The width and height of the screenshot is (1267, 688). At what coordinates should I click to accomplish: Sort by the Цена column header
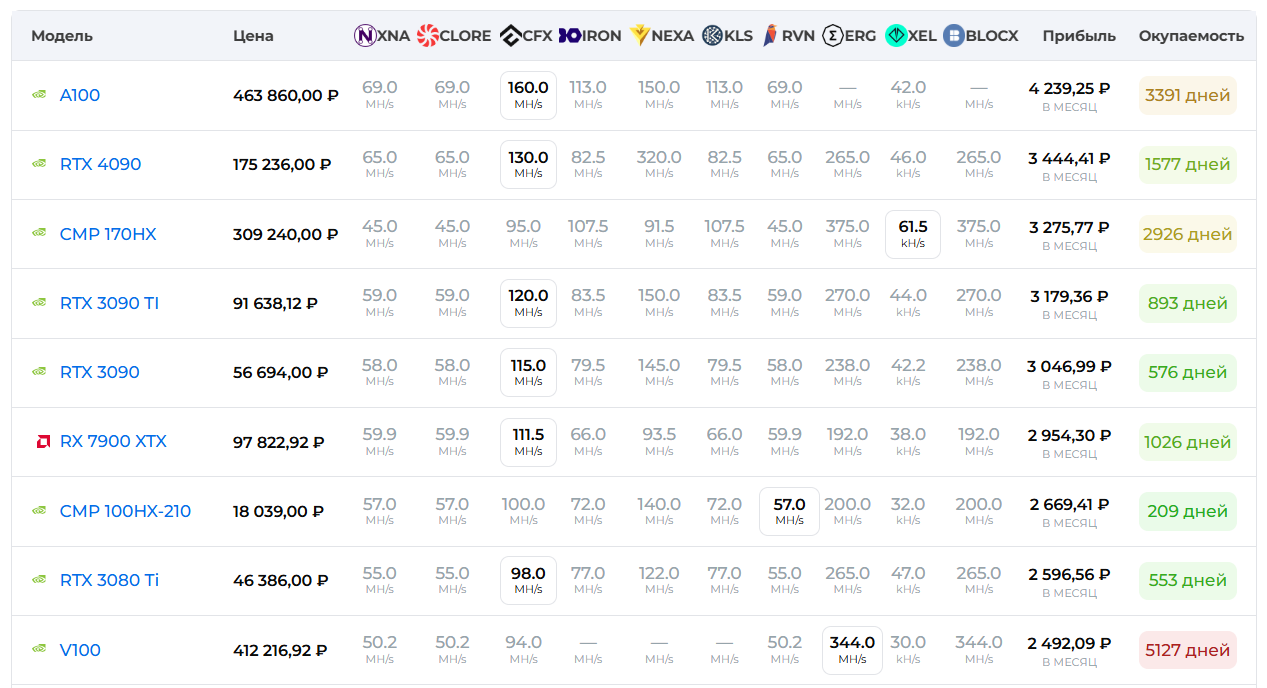(253, 36)
